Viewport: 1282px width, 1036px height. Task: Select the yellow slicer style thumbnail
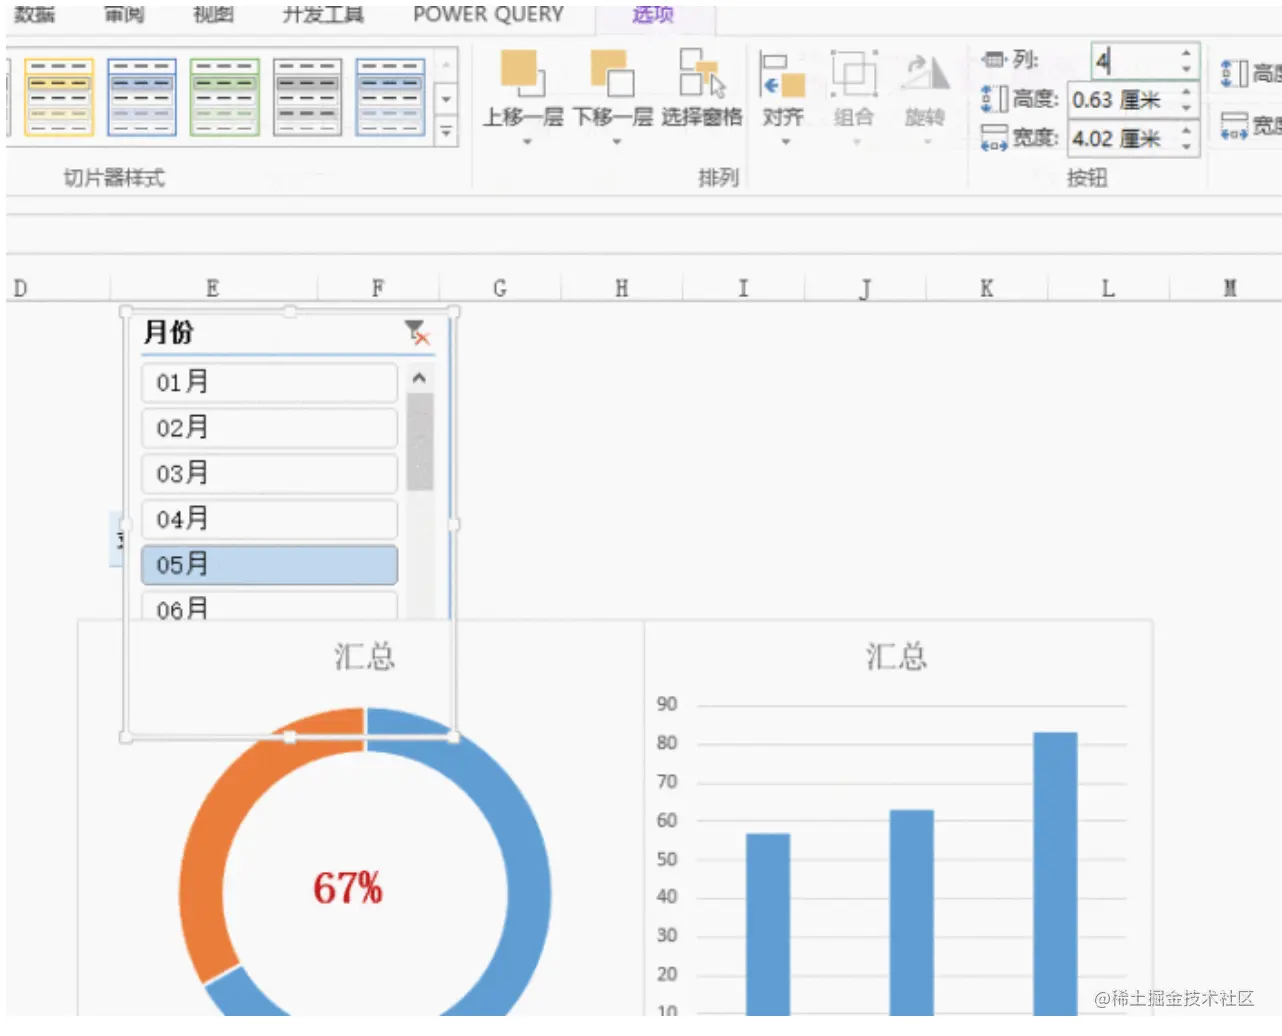(59, 96)
